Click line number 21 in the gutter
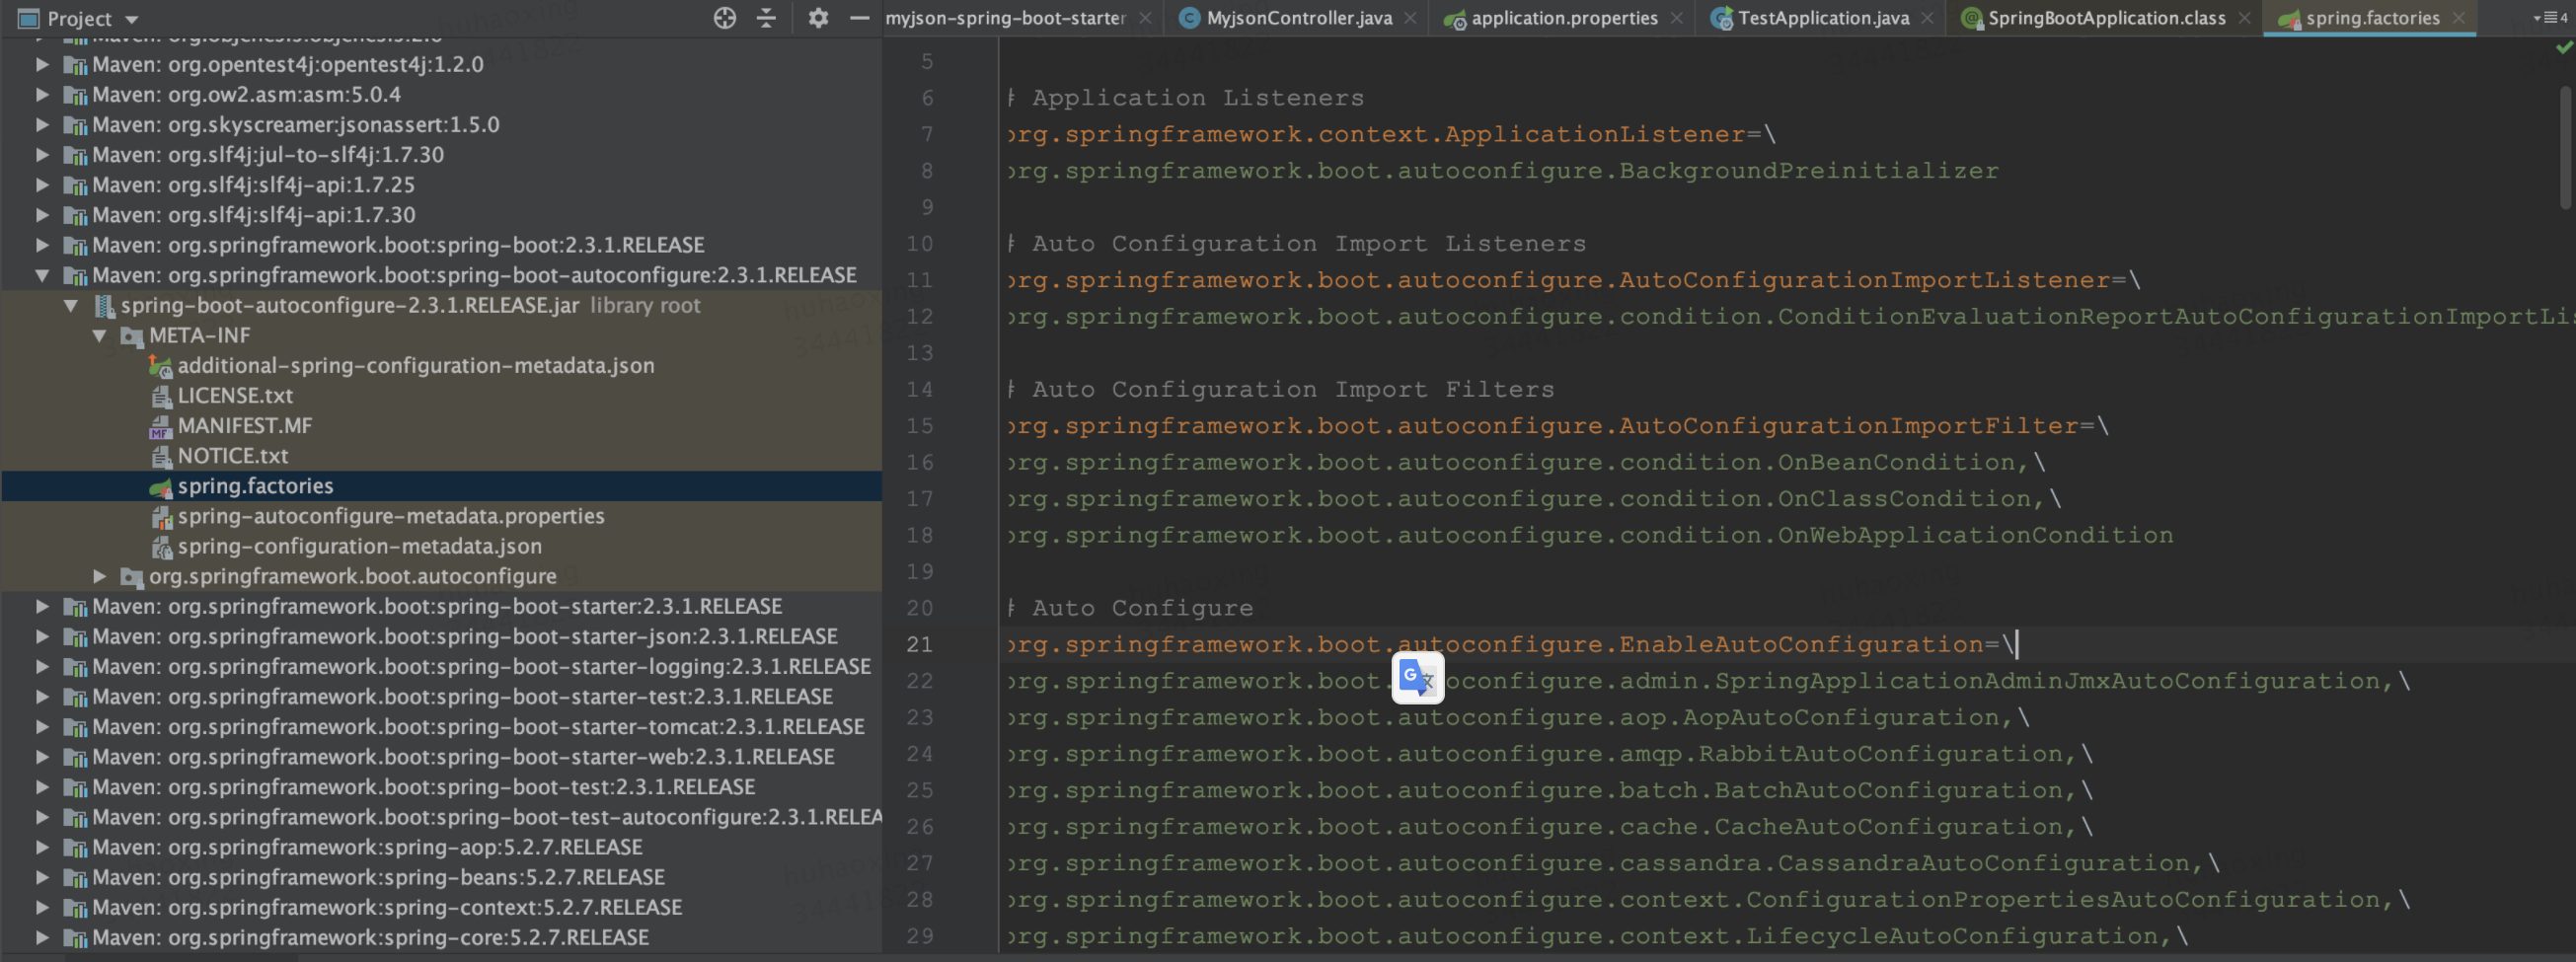The height and width of the screenshot is (962, 2576). click(x=919, y=644)
